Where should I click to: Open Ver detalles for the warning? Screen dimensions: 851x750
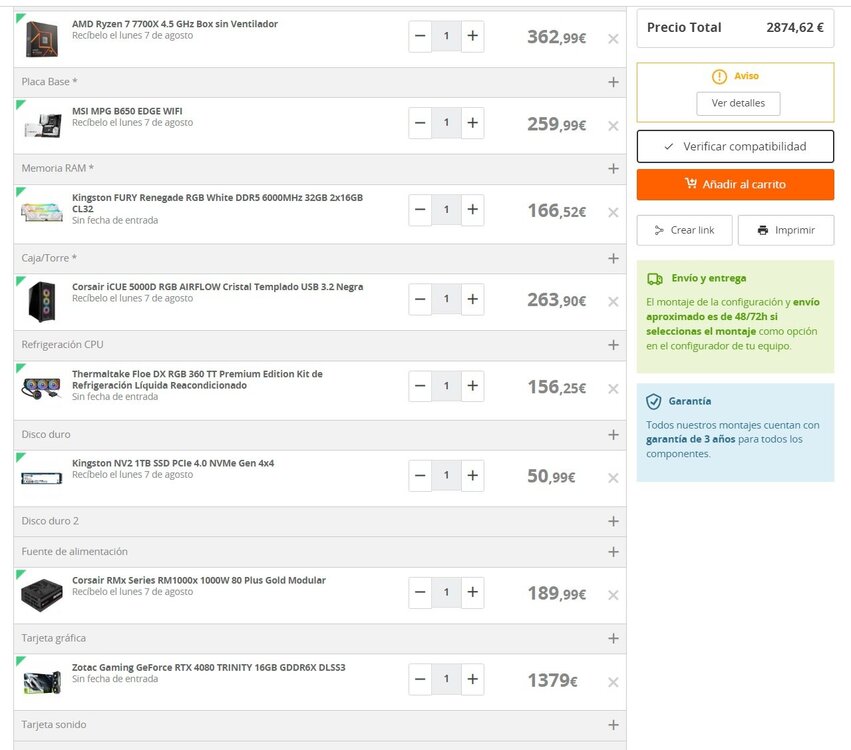tap(738, 103)
